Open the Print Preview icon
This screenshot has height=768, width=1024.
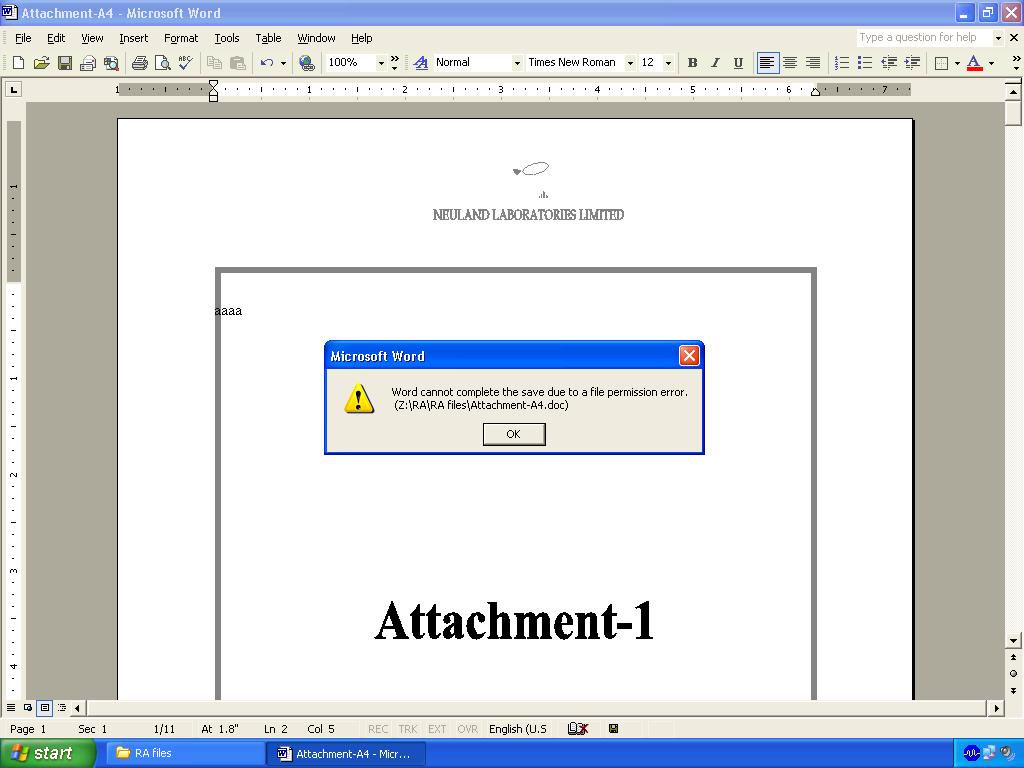pyautogui.click(x=162, y=63)
